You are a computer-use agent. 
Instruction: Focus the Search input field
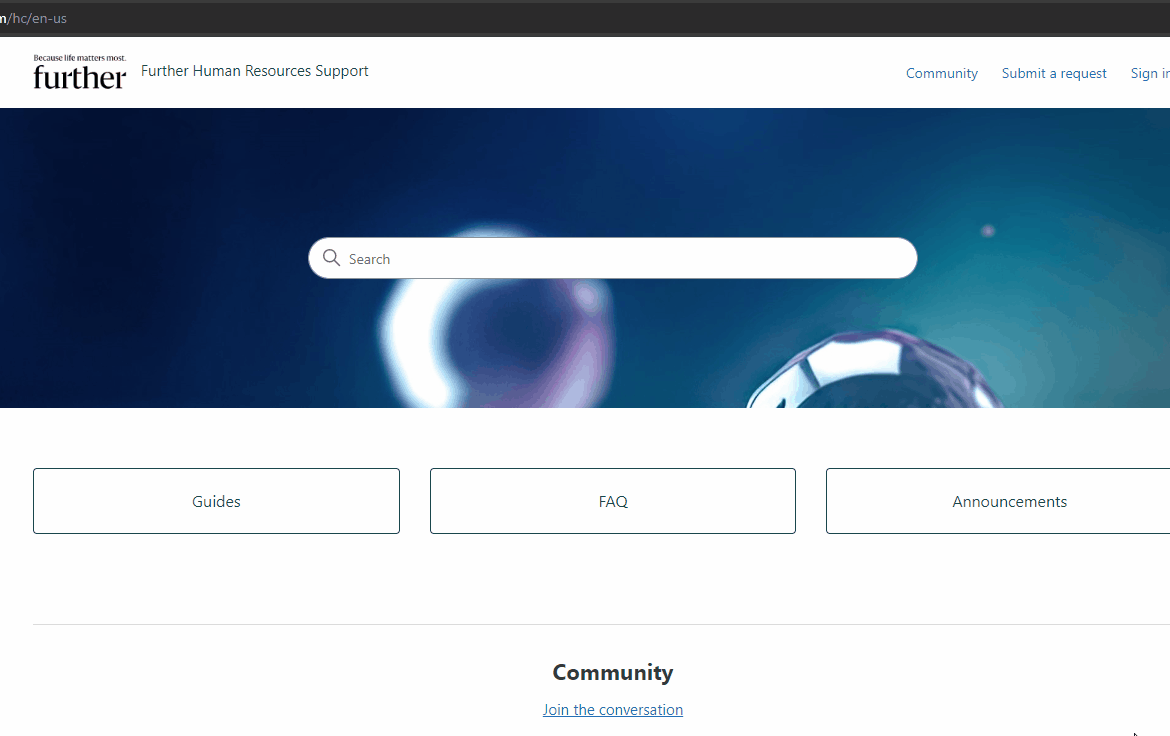(620, 259)
